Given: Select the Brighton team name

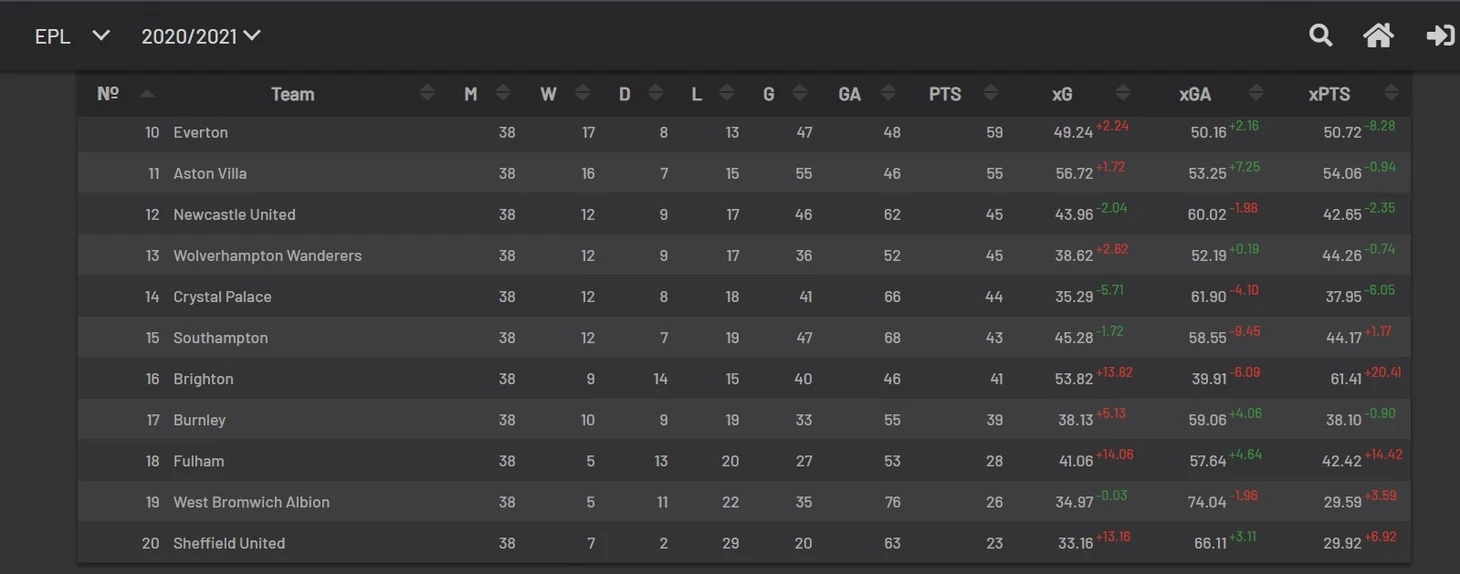Looking at the screenshot, I should (x=203, y=379).
